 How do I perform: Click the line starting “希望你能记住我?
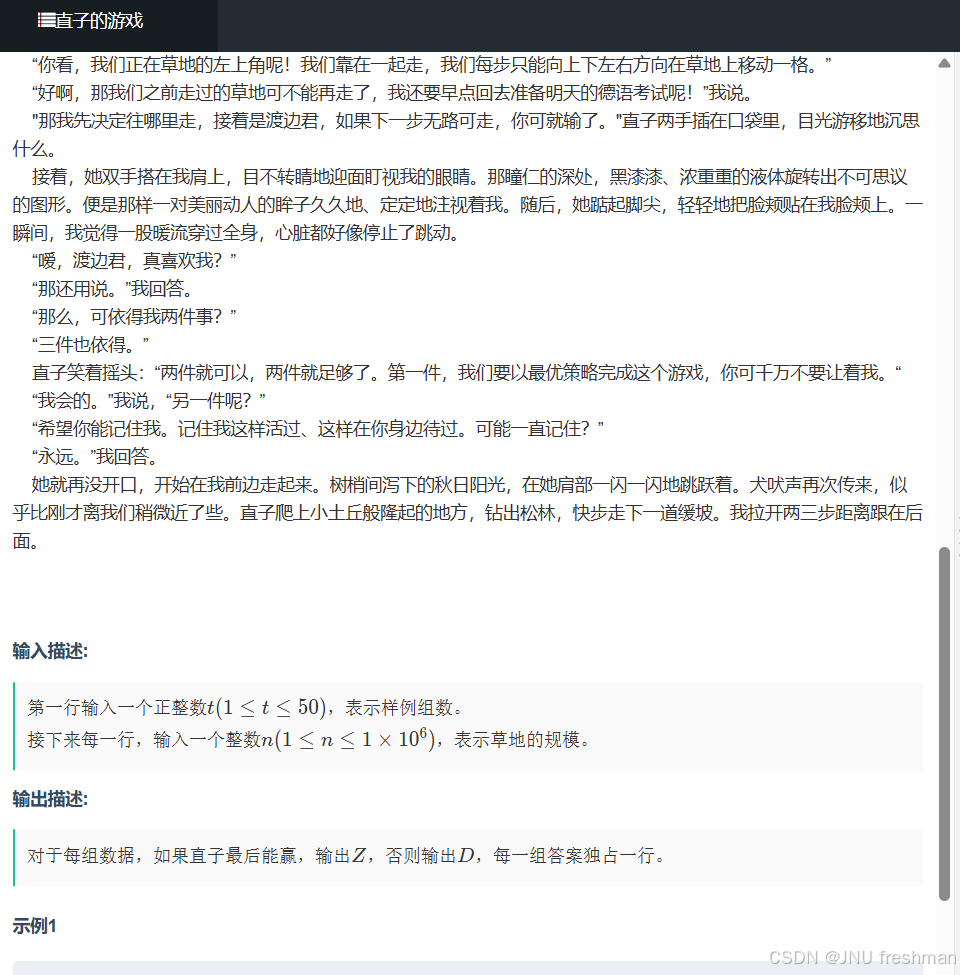click(318, 428)
